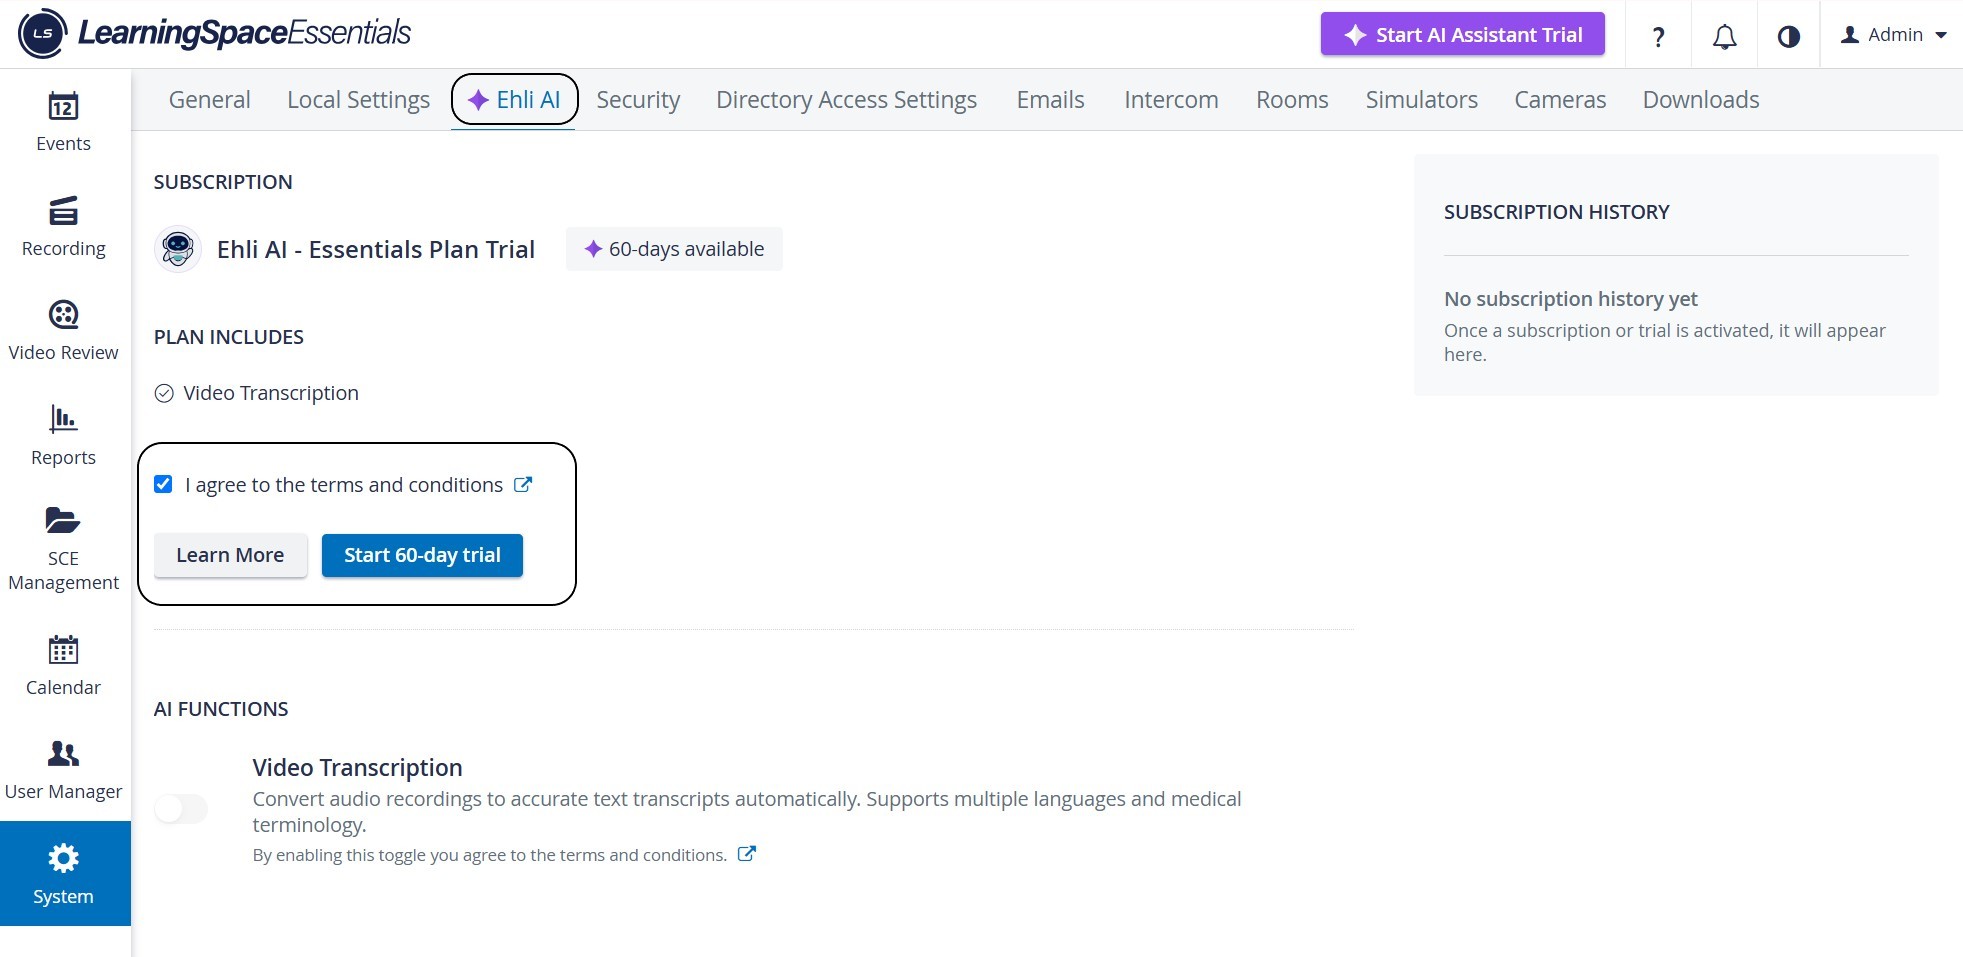Open the help question mark icon
Screen dimensions: 1963x957
(1658, 36)
